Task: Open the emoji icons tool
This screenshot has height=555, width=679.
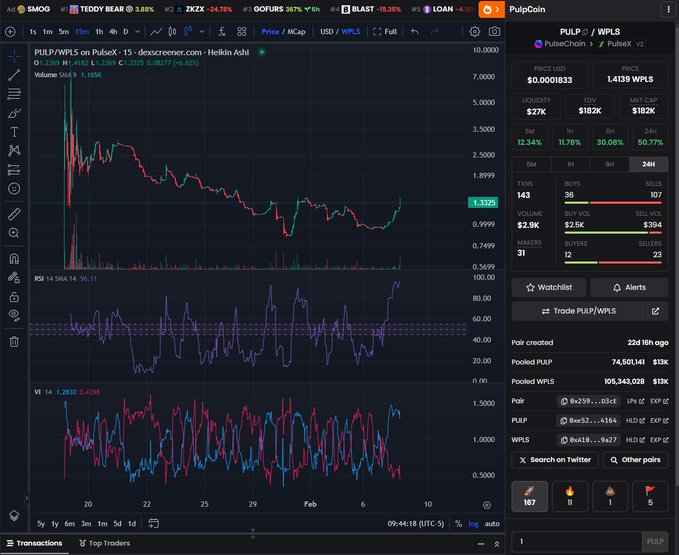Action: (x=14, y=189)
